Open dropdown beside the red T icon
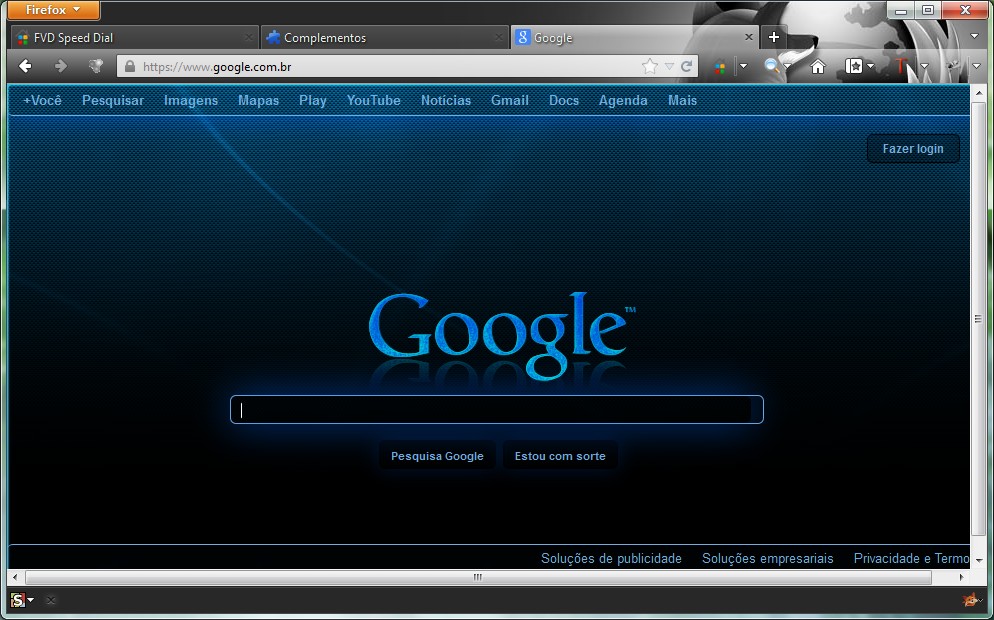The image size is (994, 620). (924, 66)
